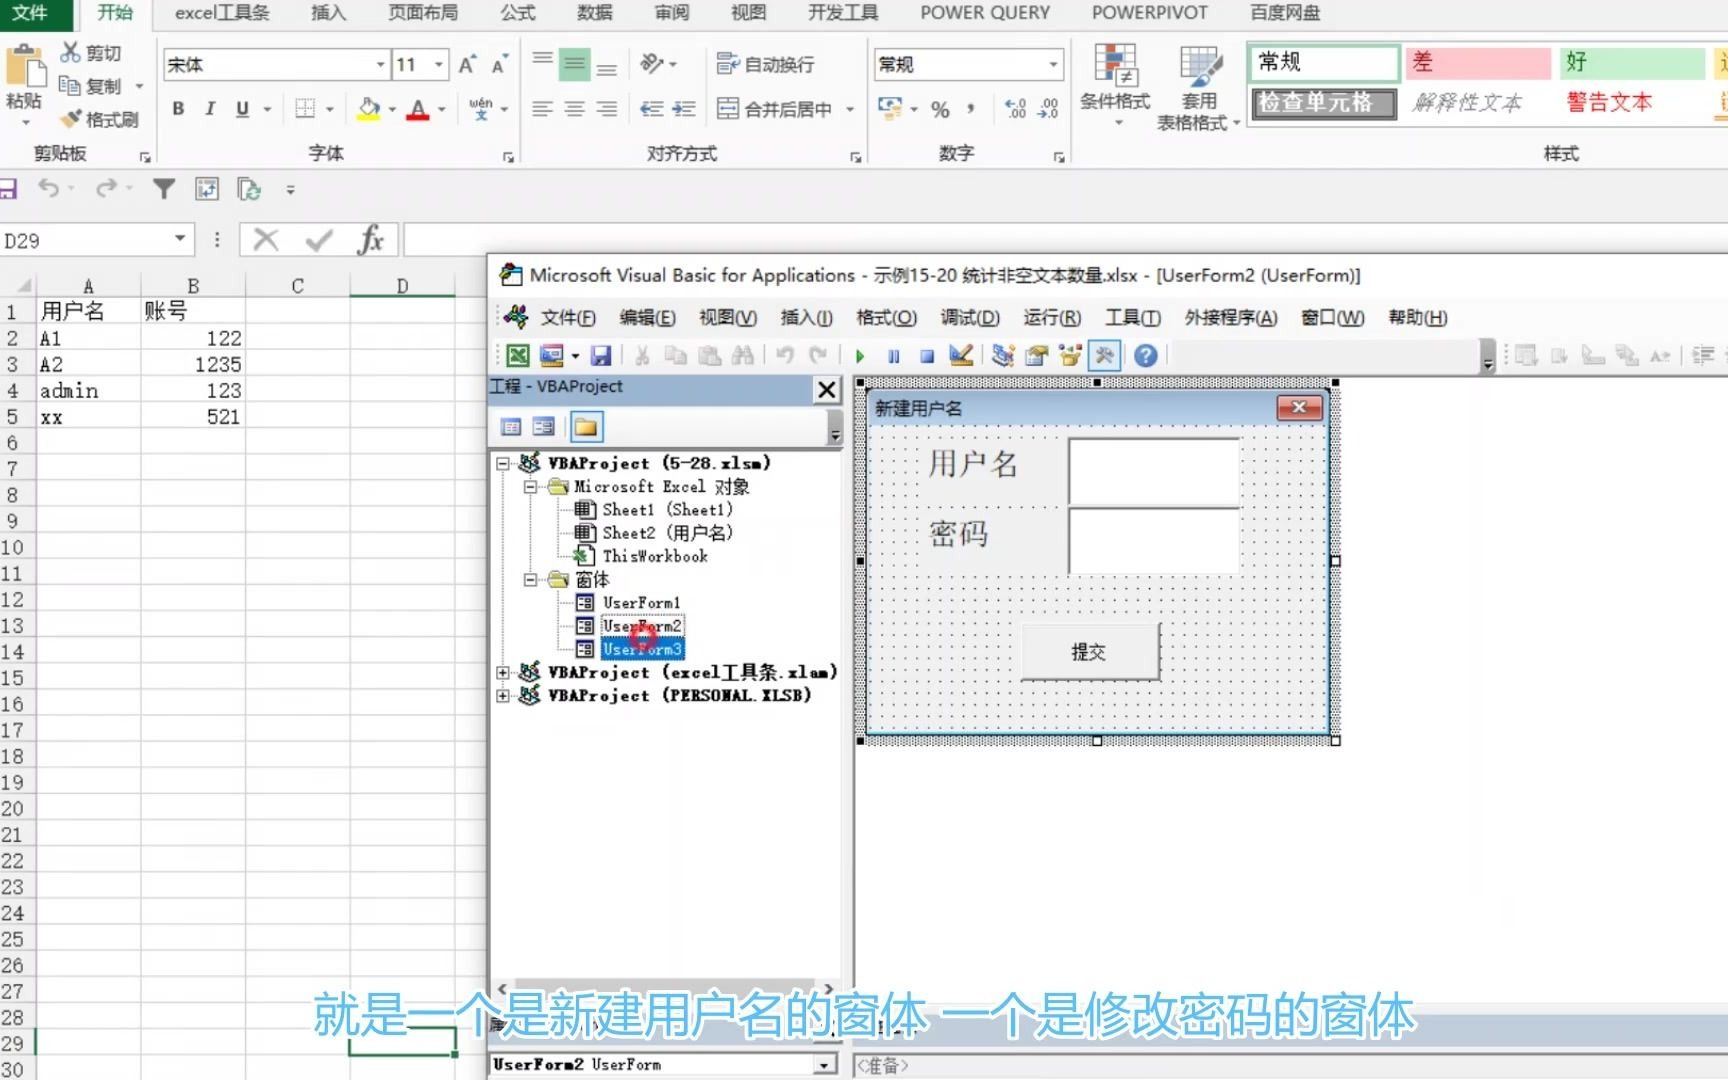Toggle align left button
The height and width of the screenshot is (1080, 1728).
tap(542, 108)
